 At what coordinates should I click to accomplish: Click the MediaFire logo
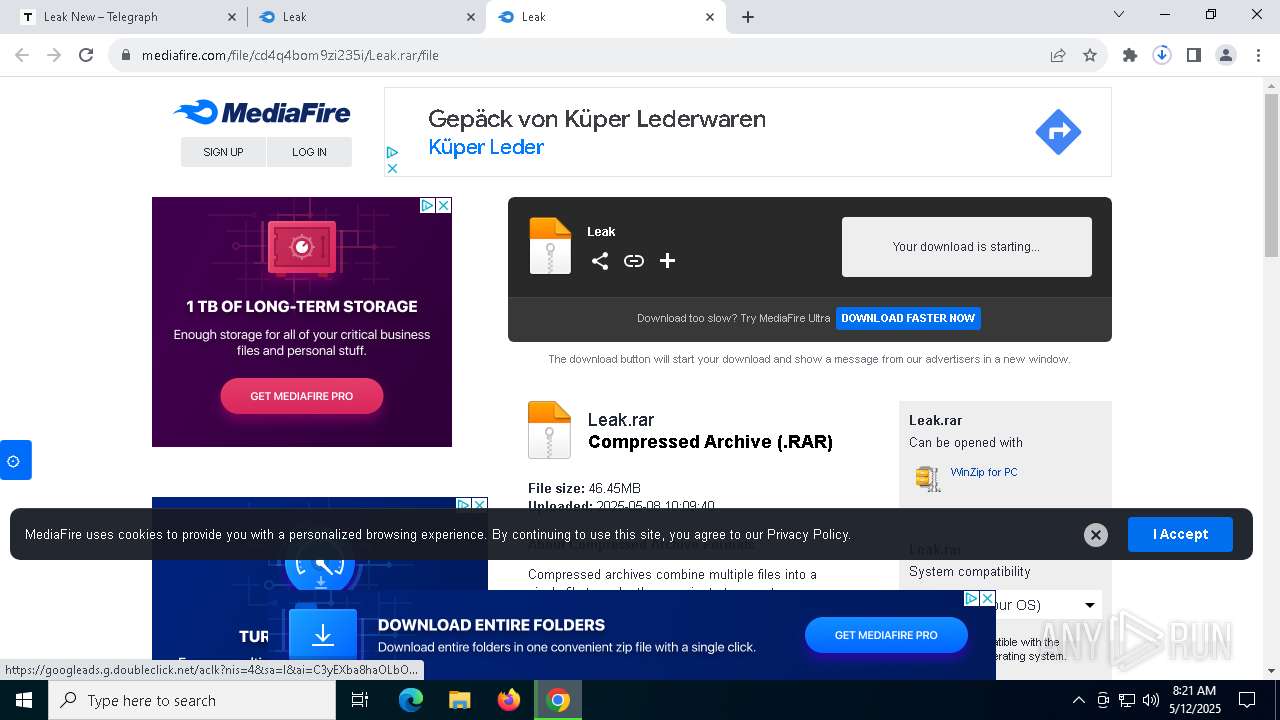pos(262,113)
